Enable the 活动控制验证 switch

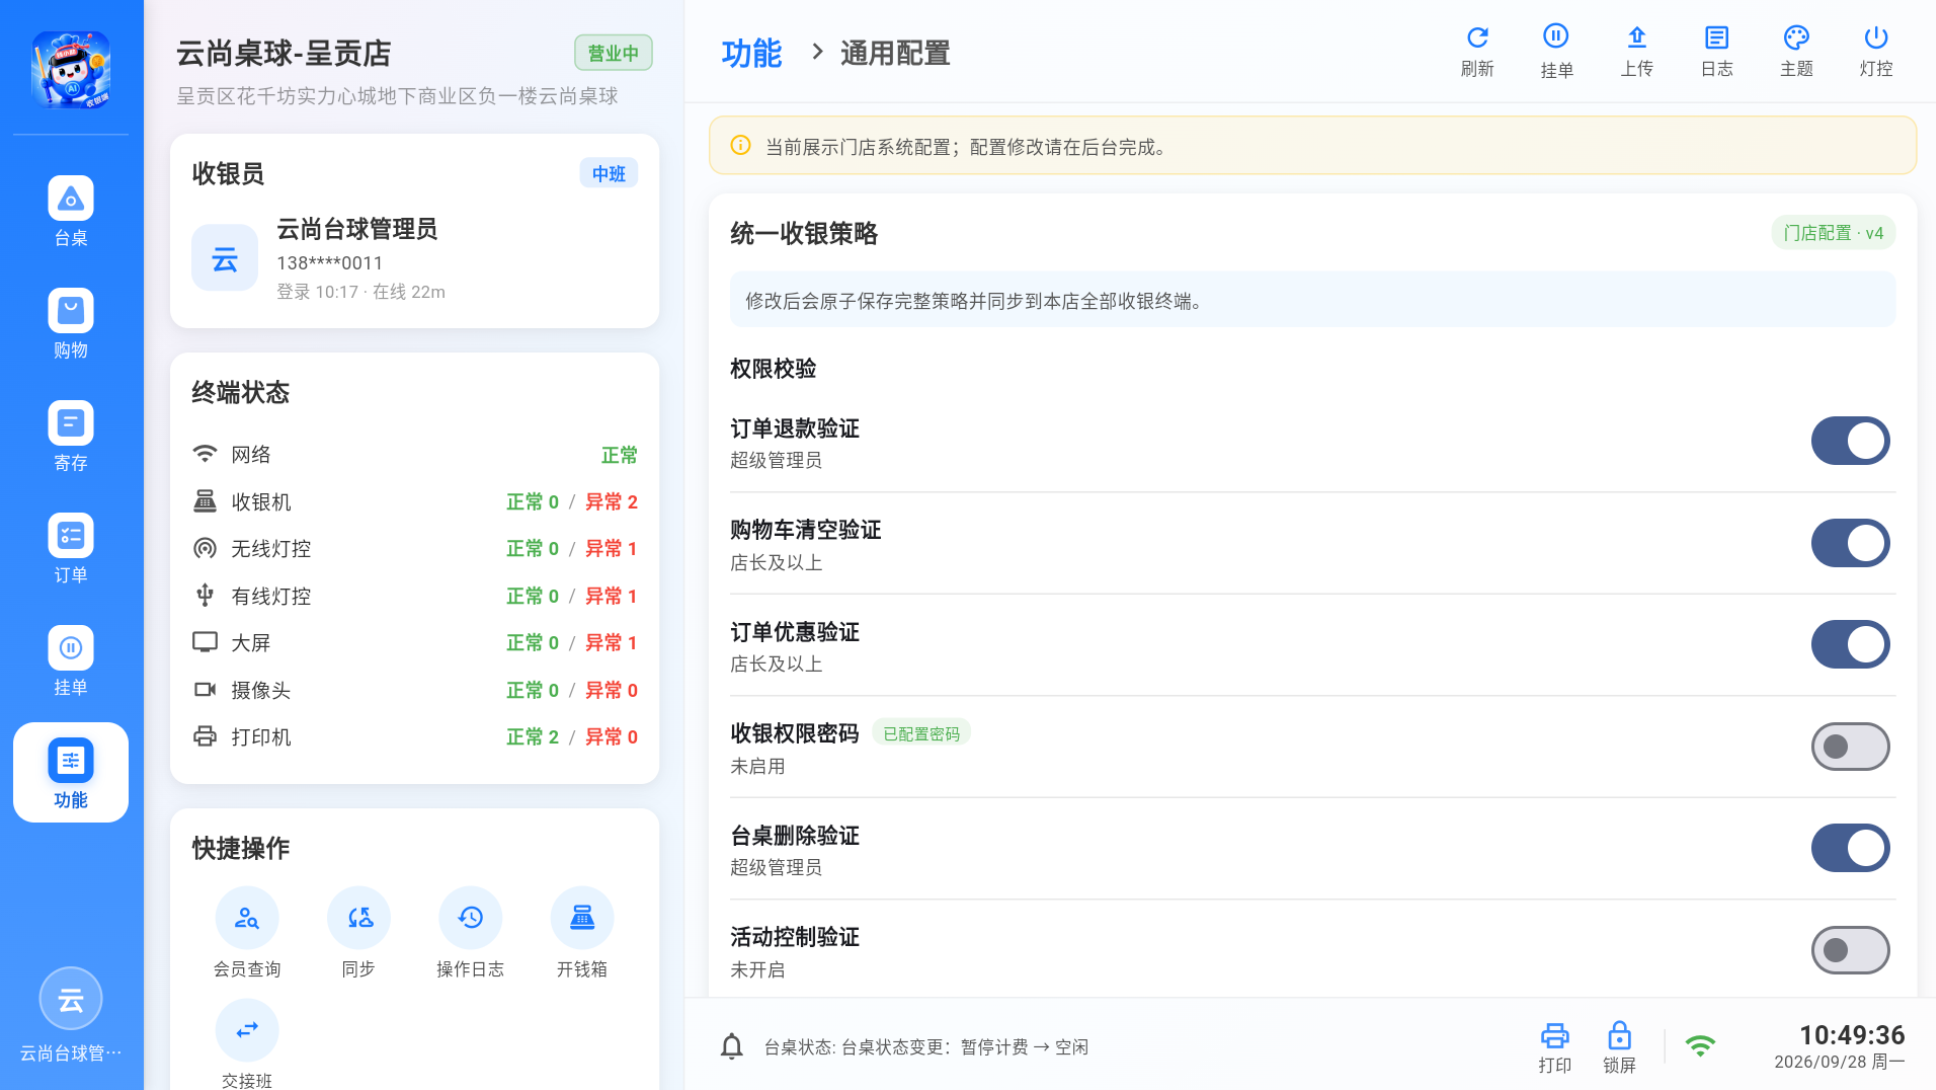coord(1850,950)
